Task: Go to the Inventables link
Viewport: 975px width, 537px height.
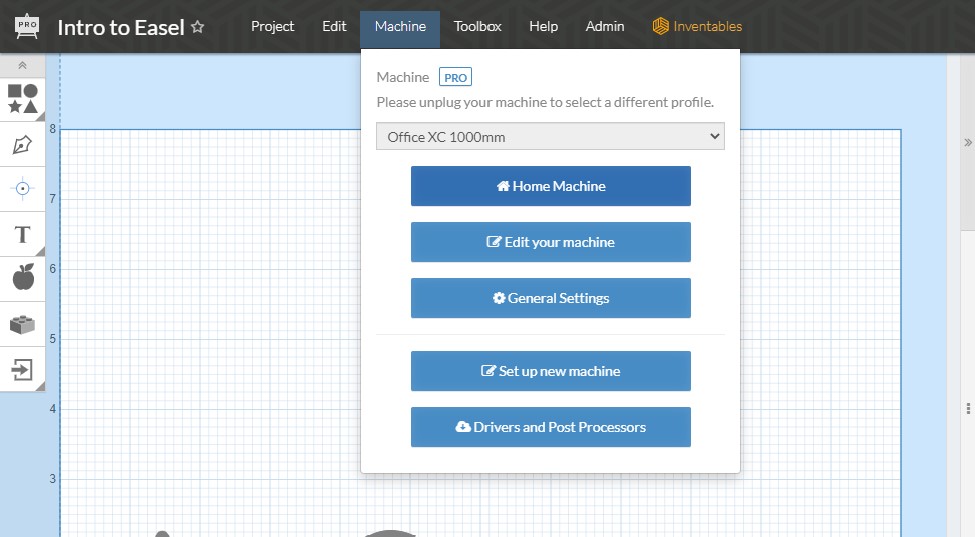Action: pyautogui.click(x=697, y=26)
